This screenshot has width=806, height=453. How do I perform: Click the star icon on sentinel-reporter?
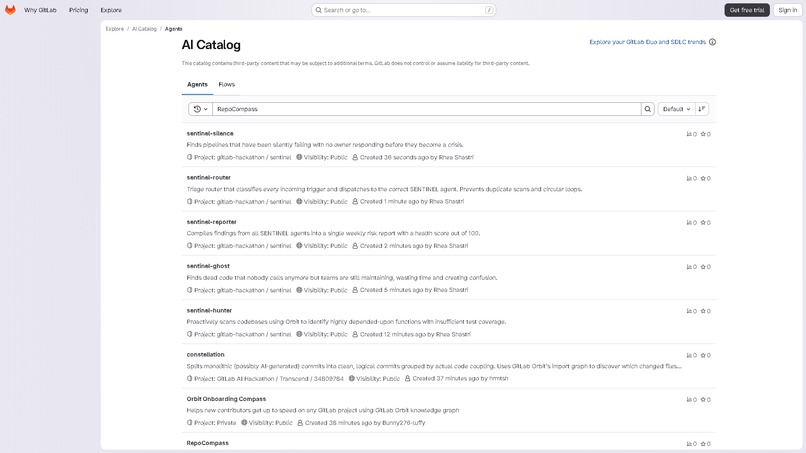703,223
